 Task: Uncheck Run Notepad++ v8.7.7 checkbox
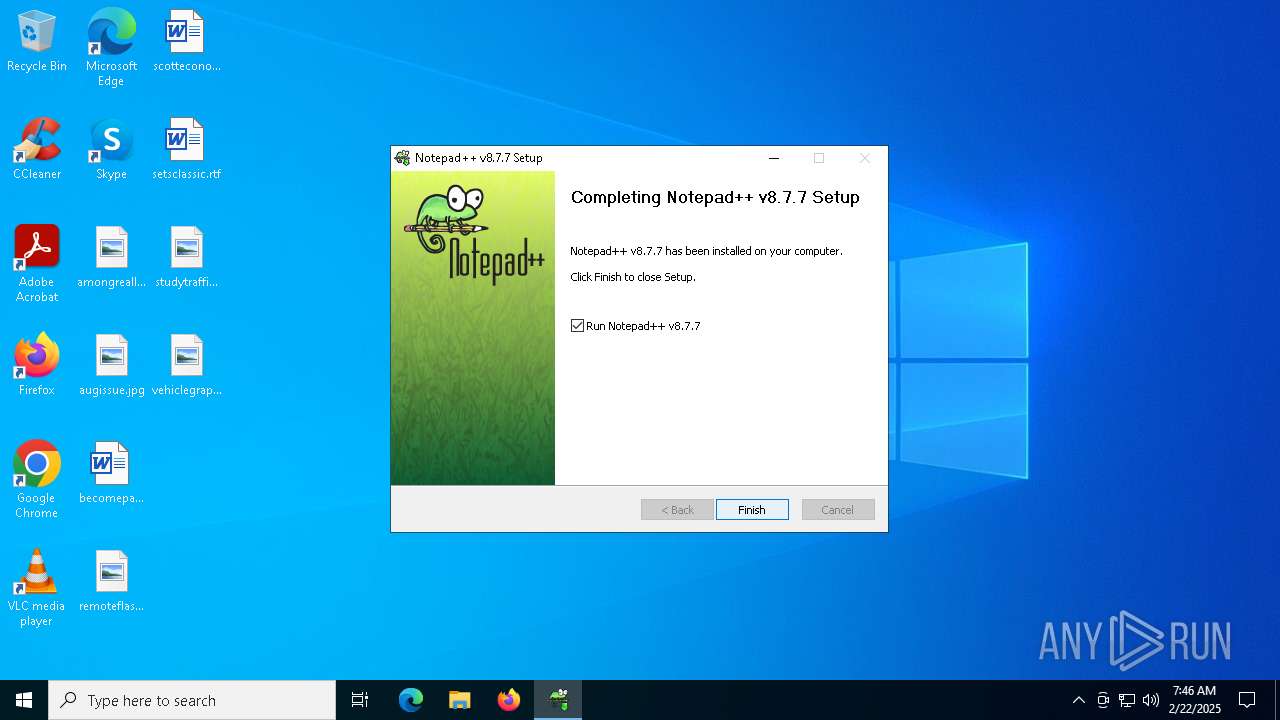pos(577,326)
